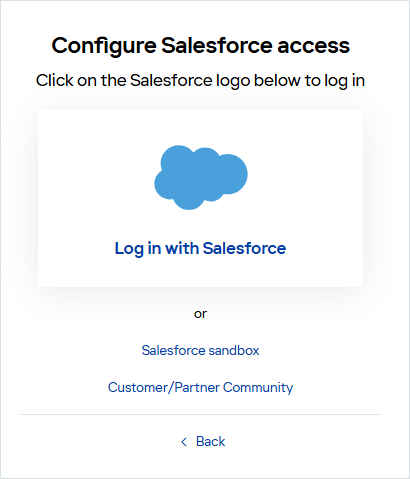Viewport: 410px width, 479px height.
Task: Click the blue Salesforce cloud logo
Action: (201, 177)
